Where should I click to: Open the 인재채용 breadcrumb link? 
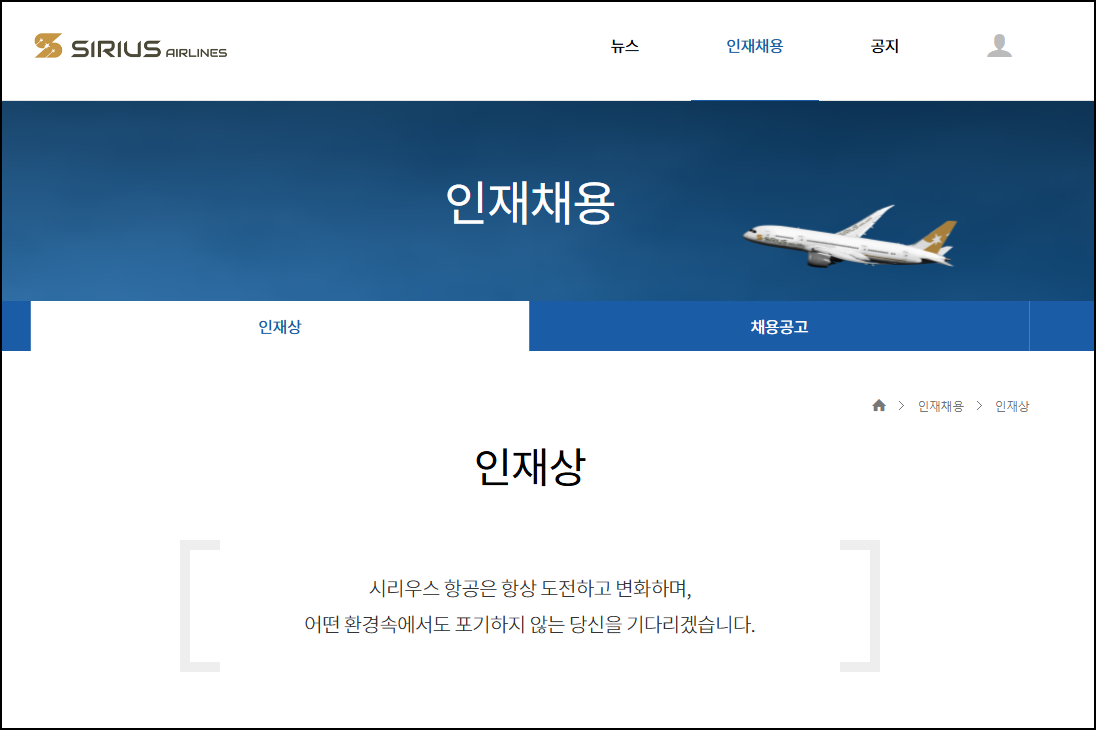click(x=941, y=406)
